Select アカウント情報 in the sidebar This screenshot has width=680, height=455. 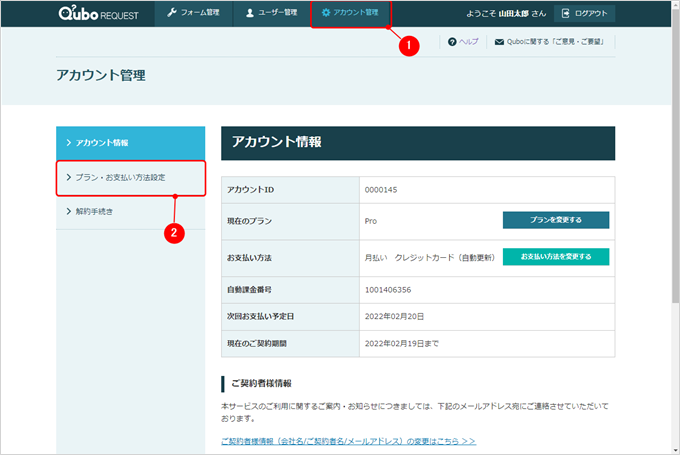tap(131, 143)
